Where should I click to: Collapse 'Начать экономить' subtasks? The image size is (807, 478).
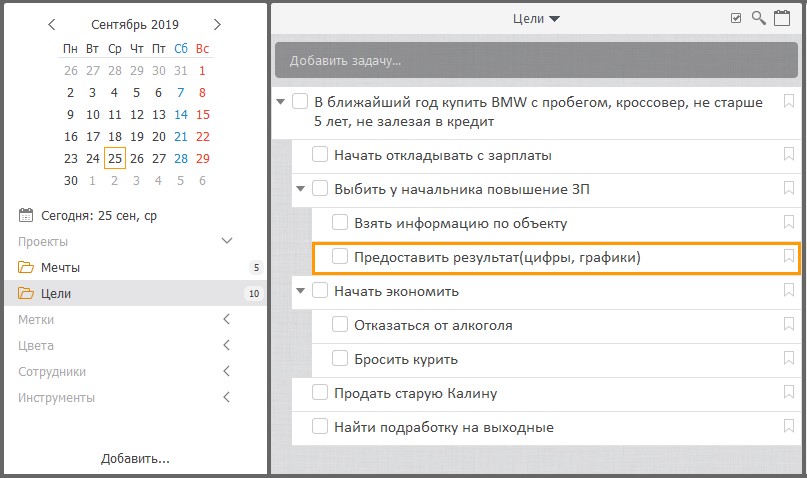point(301,291)
